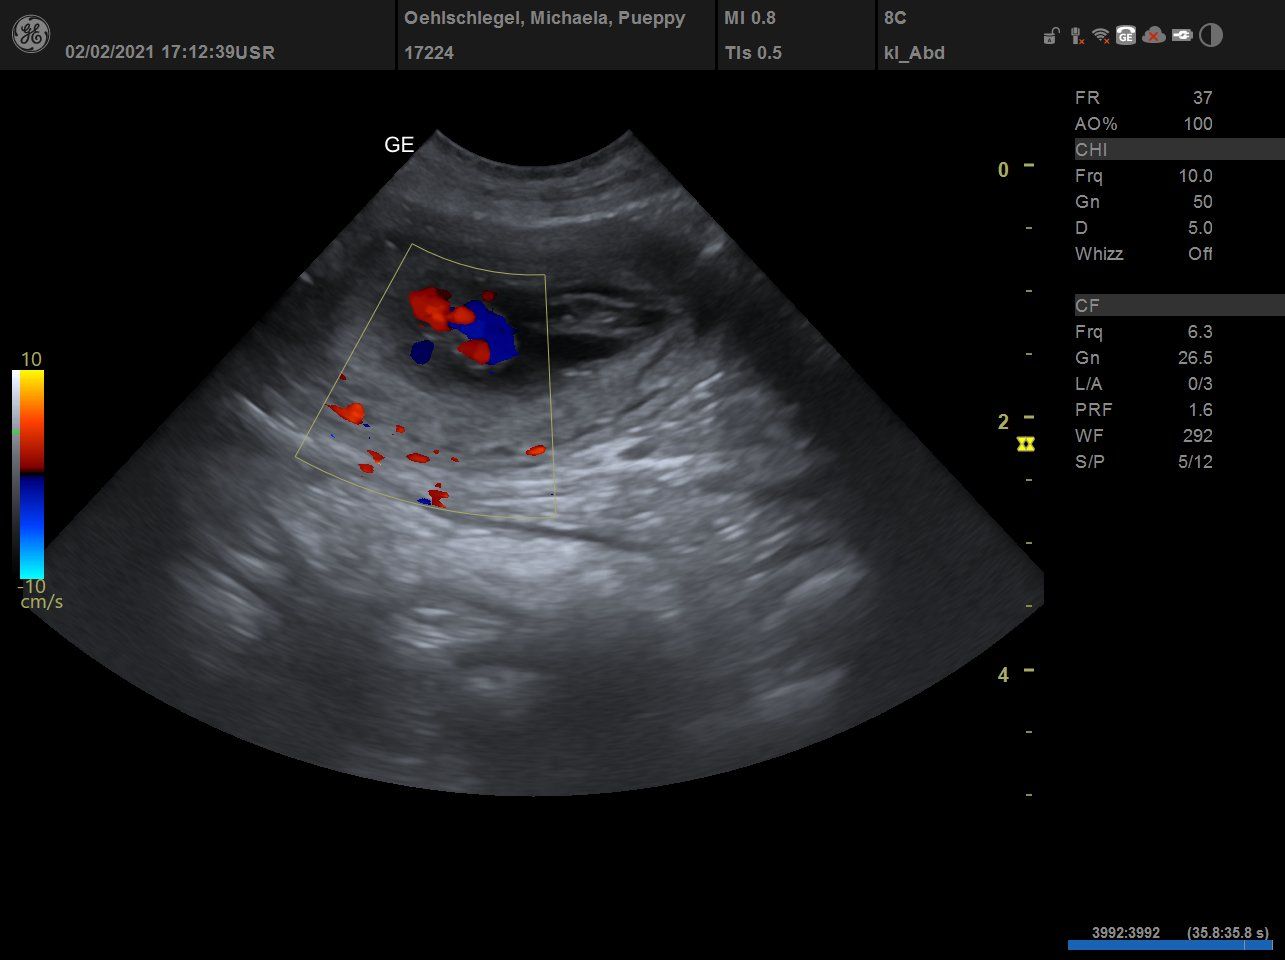Select the CHI parameter section header
Image resolution: width=1285 pixels, height=960 pixels.
tap(1179, 150)
